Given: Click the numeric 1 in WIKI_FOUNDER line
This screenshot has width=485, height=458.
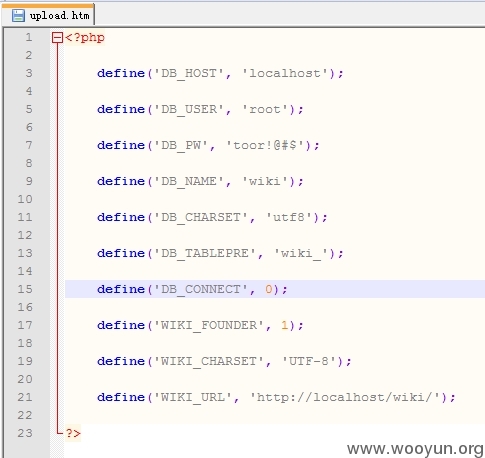Looking at the screenshot, I should point(284,325).
